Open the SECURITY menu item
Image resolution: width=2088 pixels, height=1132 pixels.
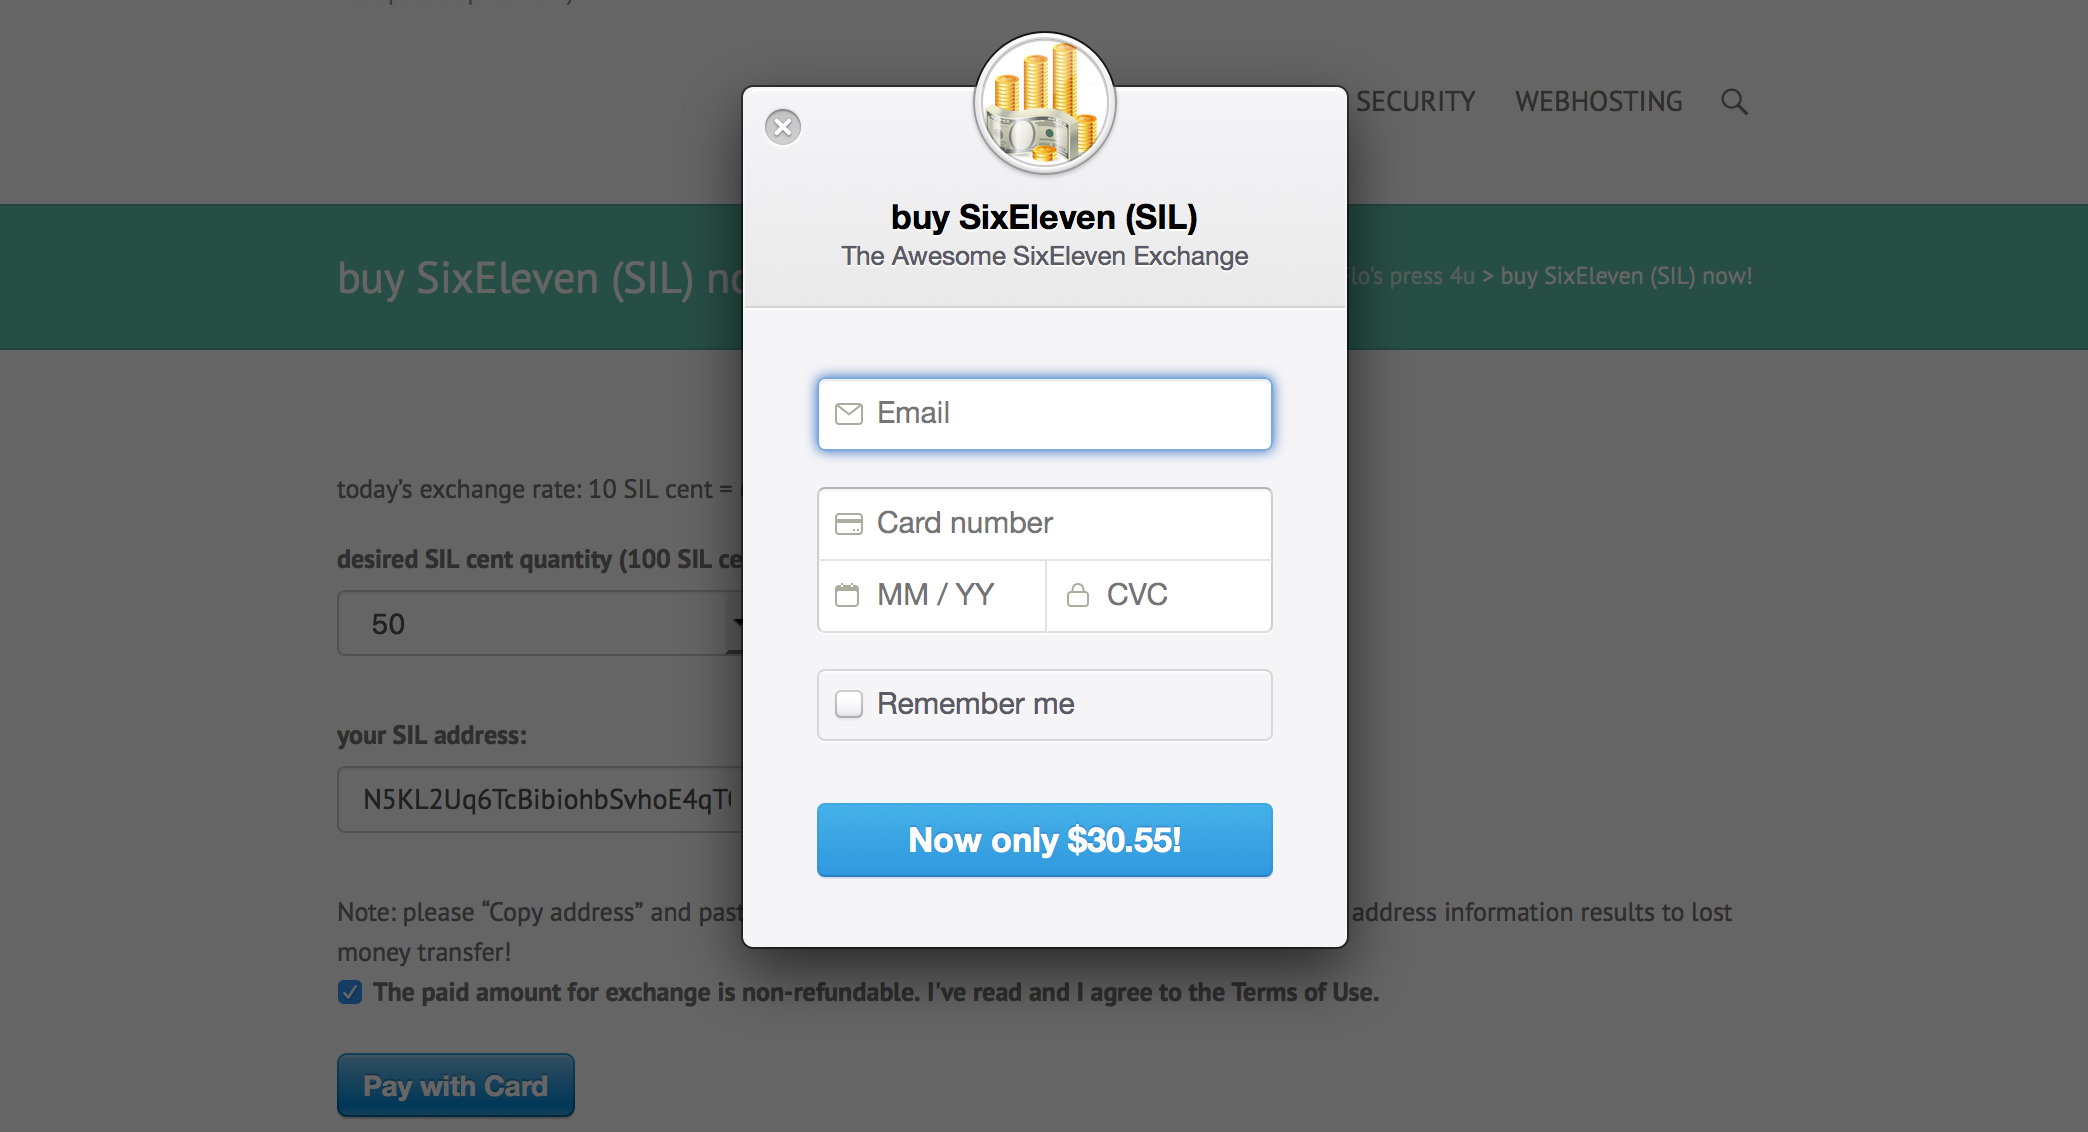pyautogui.click(x=1415, y=102)
